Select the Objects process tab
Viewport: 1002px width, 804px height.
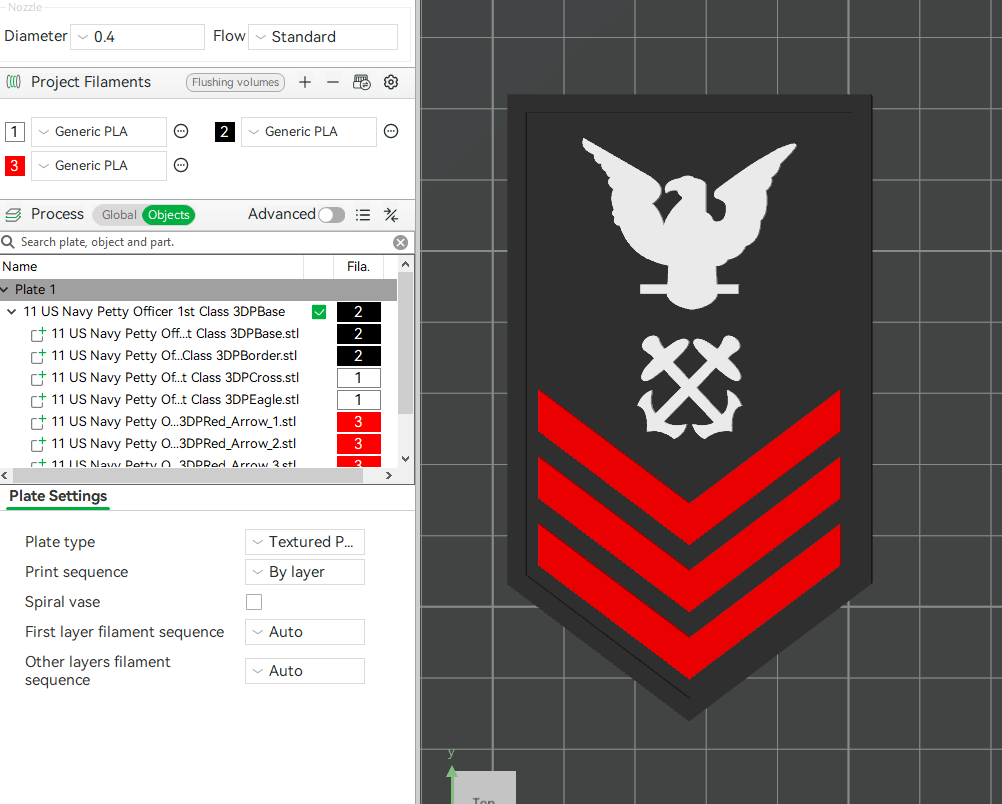[x=168, y=214]
